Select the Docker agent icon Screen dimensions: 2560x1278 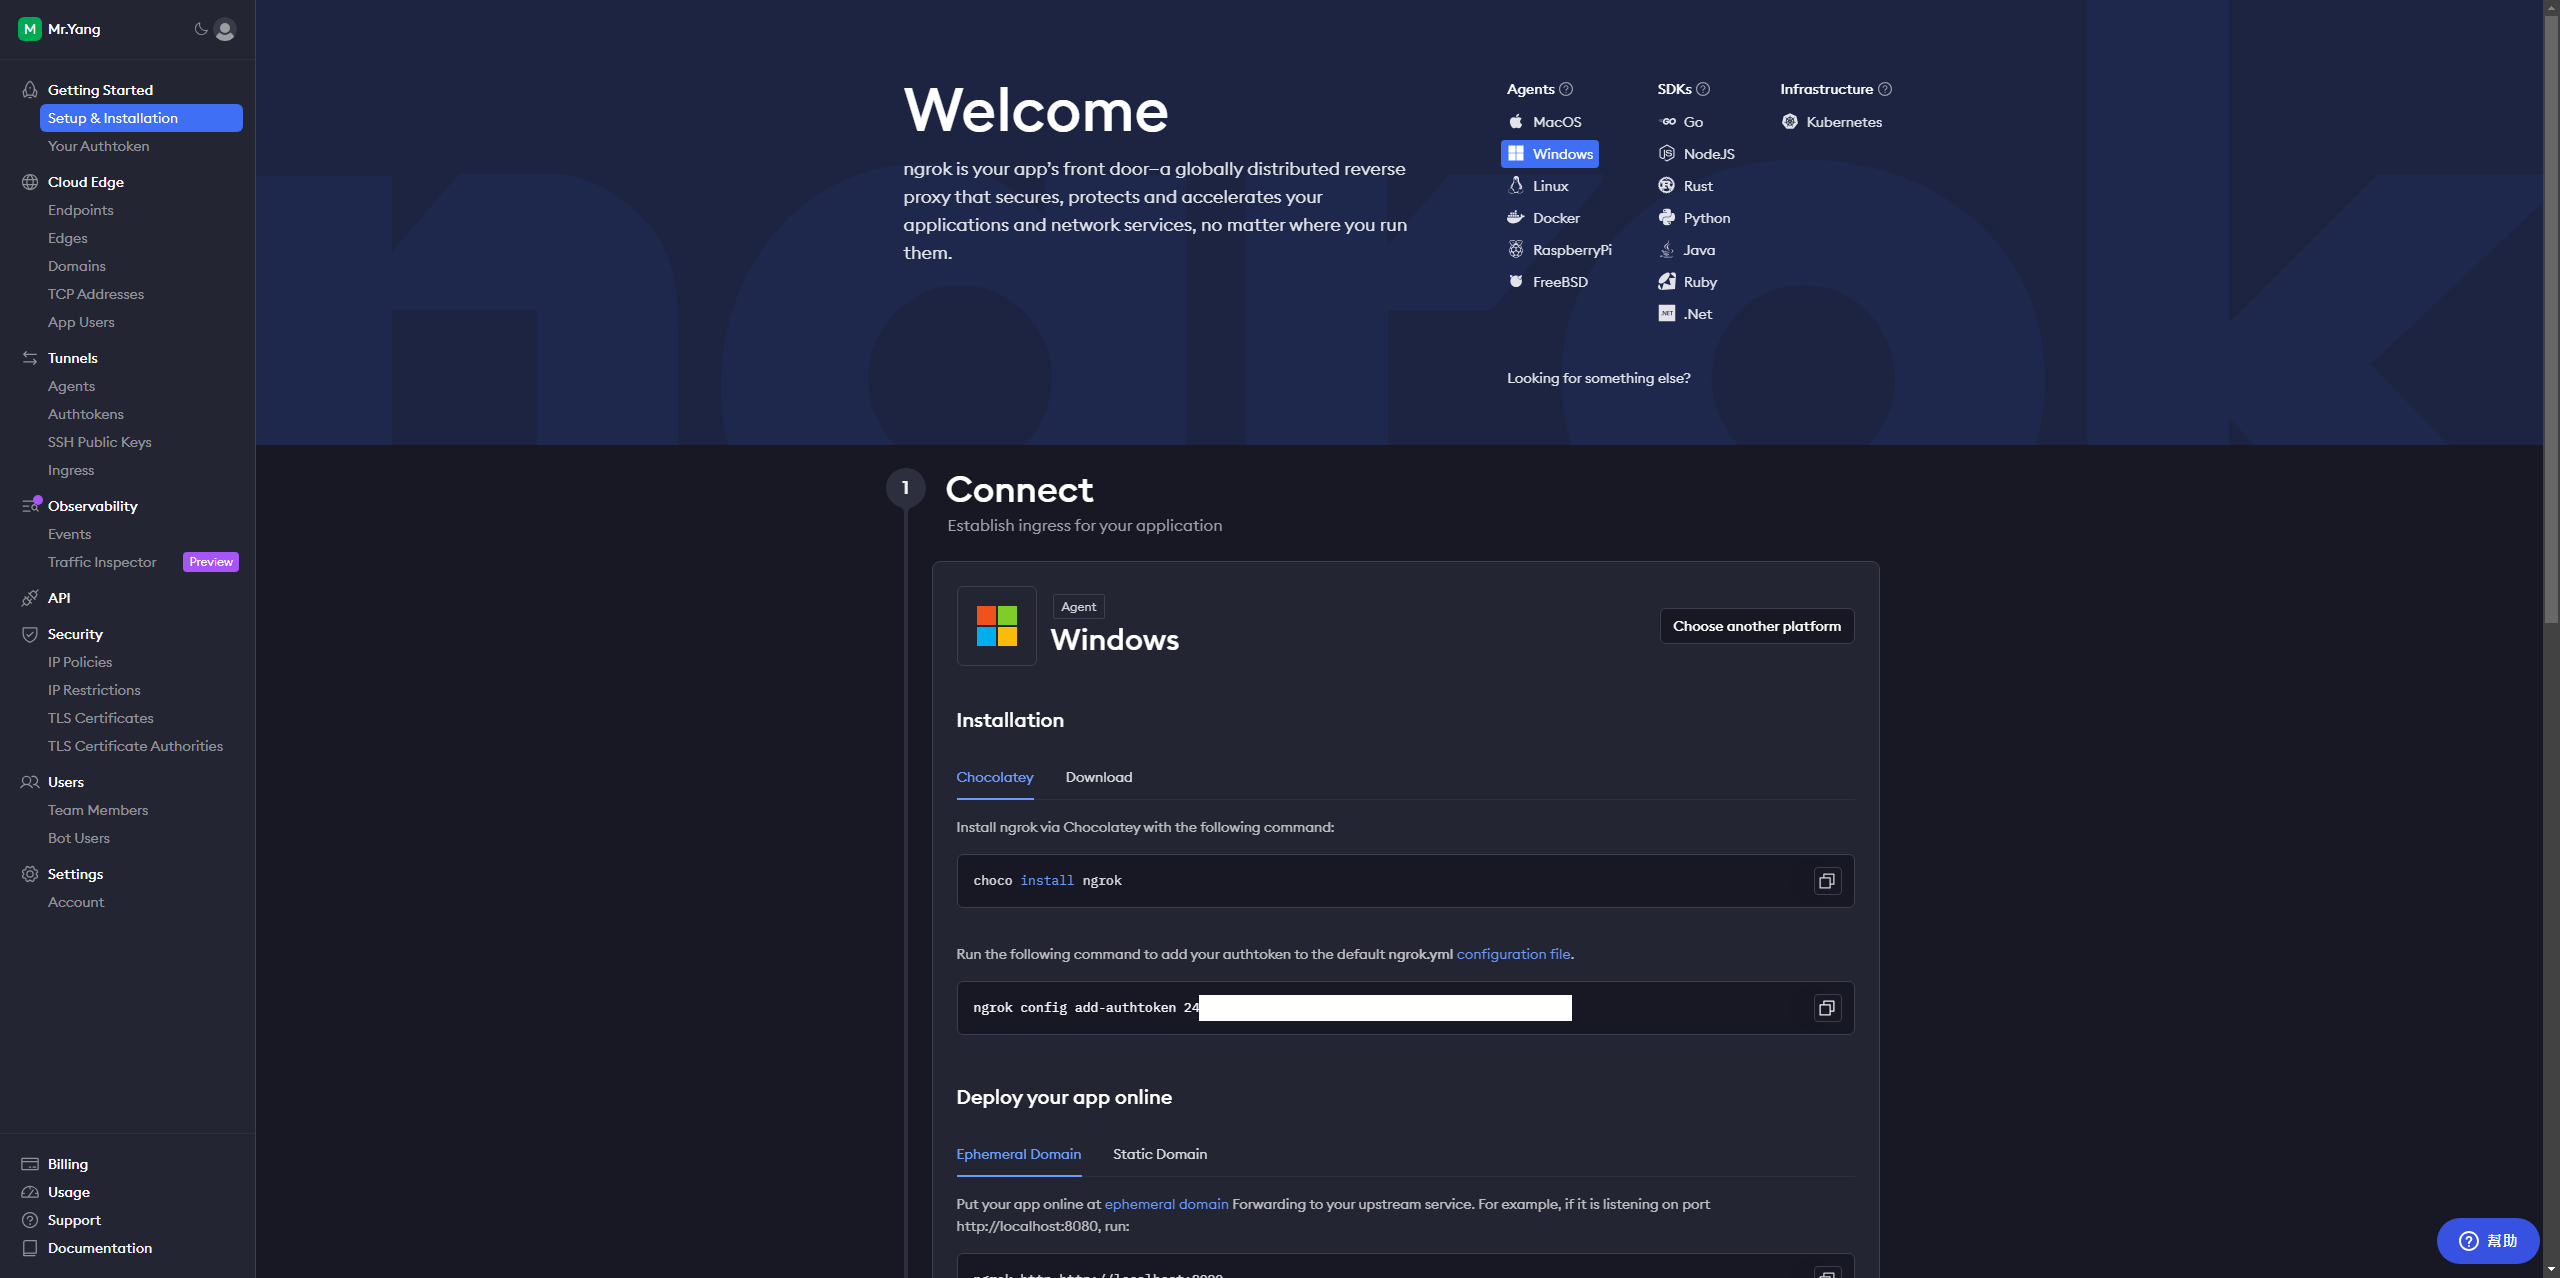[1515, 217]
